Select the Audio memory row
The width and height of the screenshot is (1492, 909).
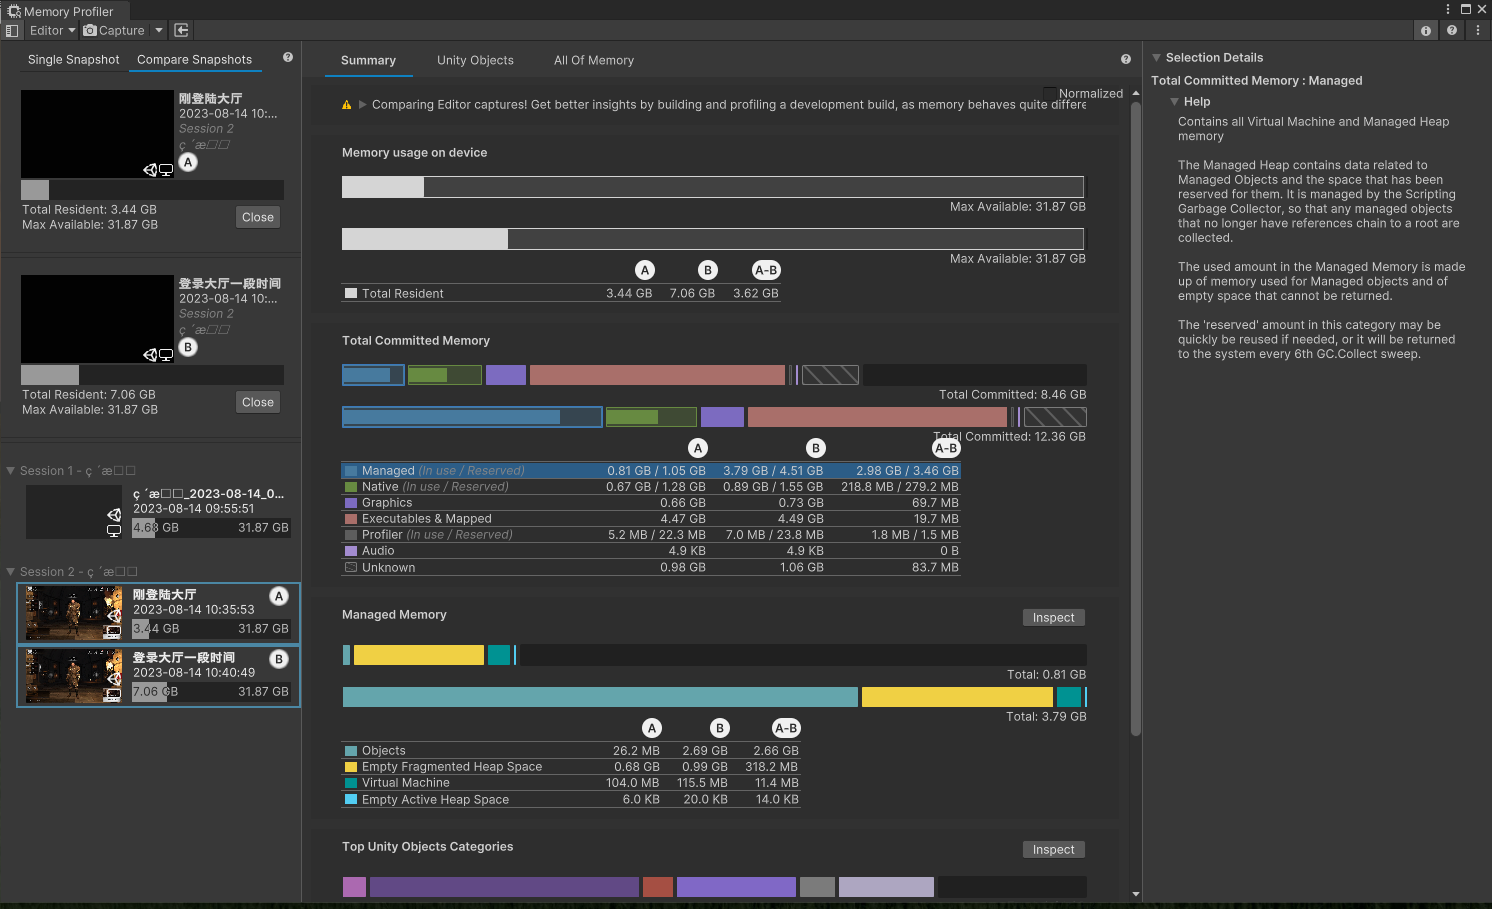tap(651, 551)
